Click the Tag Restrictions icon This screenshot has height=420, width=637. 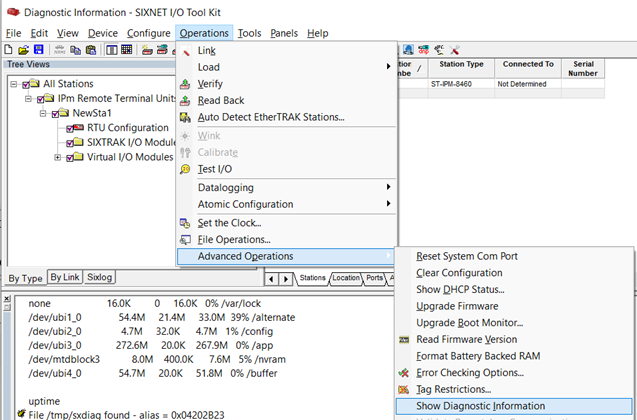(404, 390)
